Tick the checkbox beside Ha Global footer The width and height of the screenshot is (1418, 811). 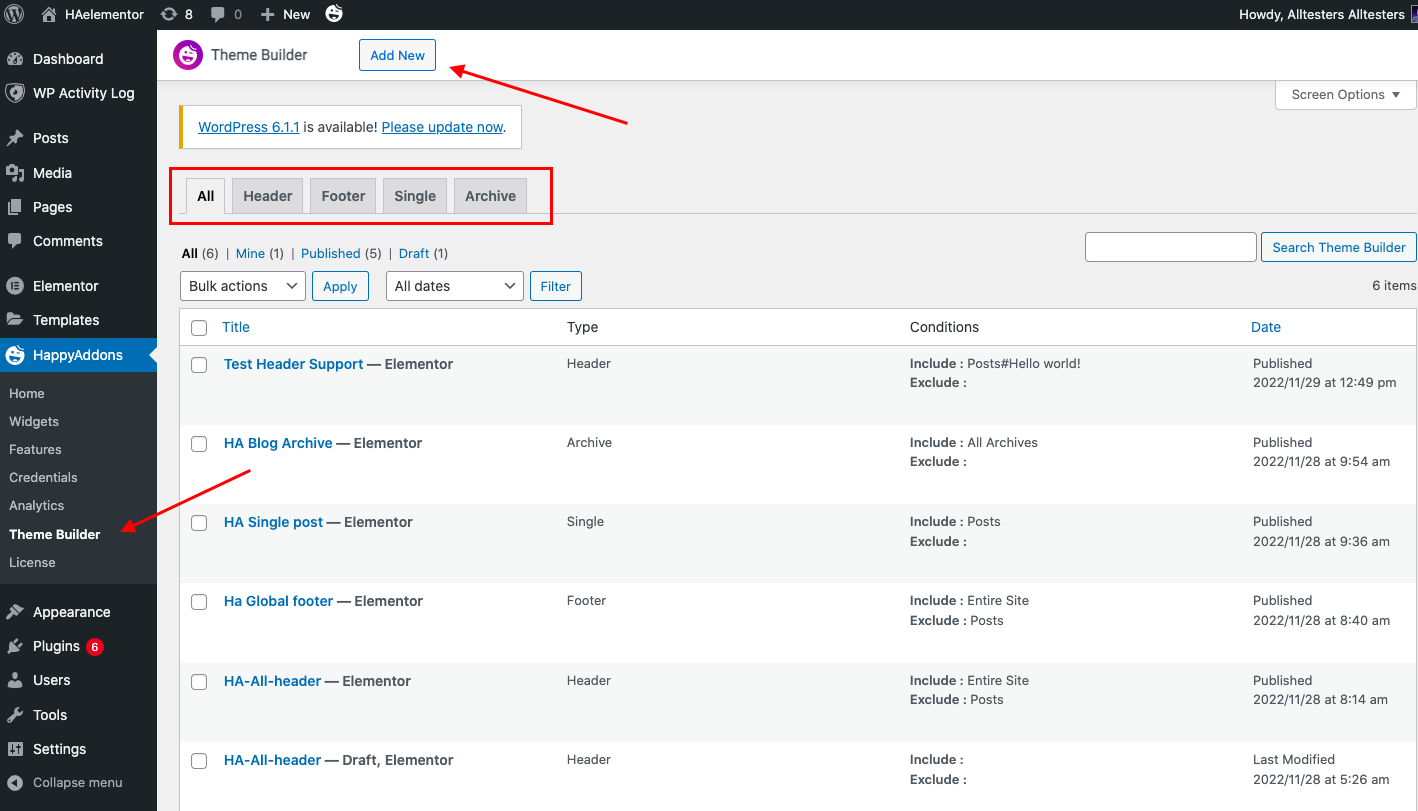199,601
